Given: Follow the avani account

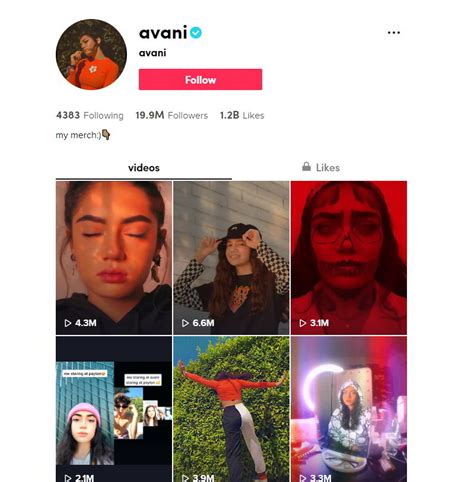Looking at the screenshot, I should (200, 80).
